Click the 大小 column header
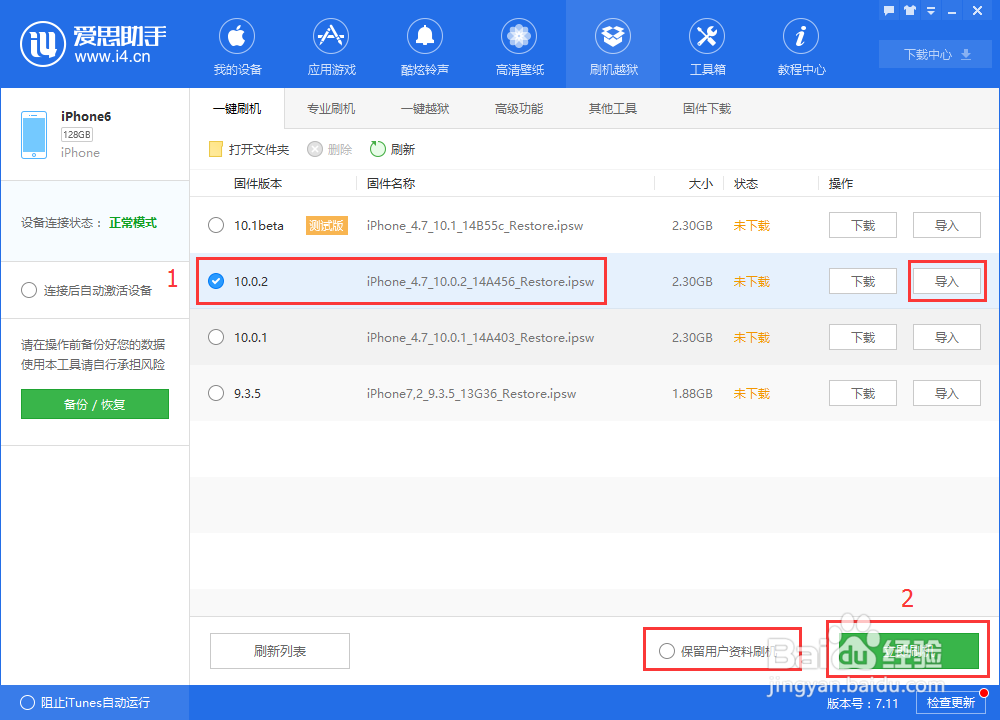The width and height of the screenshot is (1000, 720). click(700, 184)
